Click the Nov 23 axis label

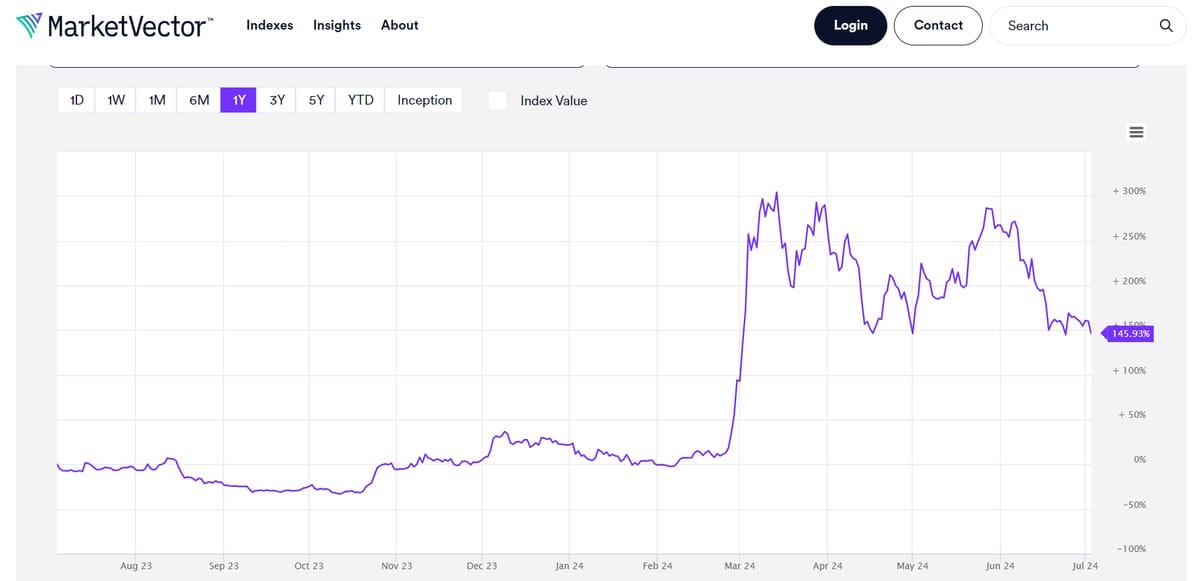397,566
